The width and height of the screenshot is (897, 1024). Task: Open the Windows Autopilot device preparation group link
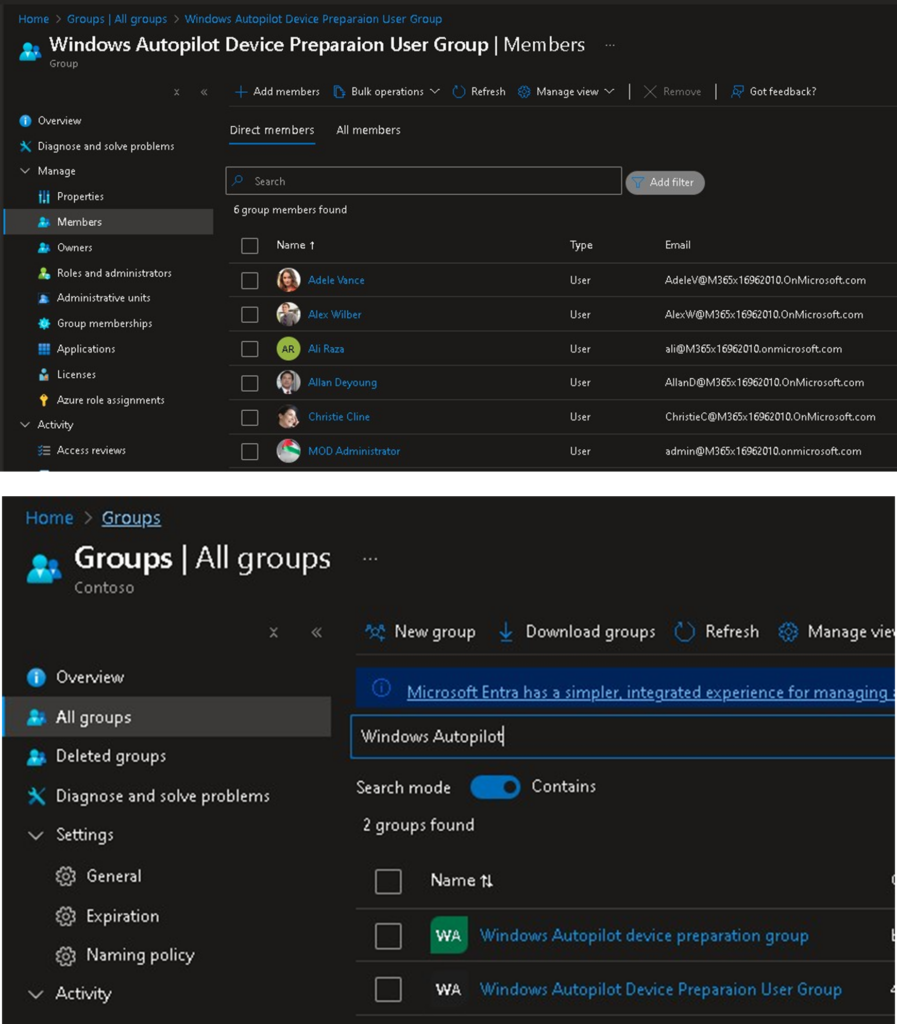pos(644,936)
